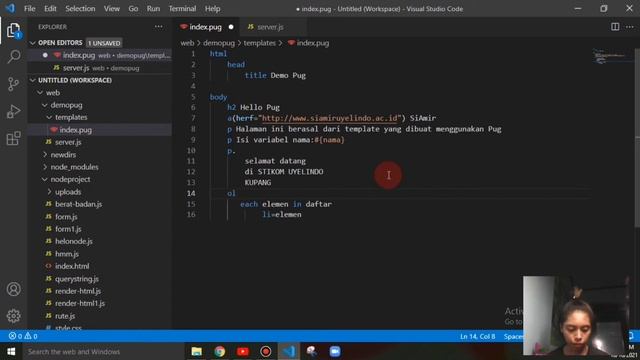
Task: Follow the siamiruyelindo.ac.id link in code
Action: (330, 118)
